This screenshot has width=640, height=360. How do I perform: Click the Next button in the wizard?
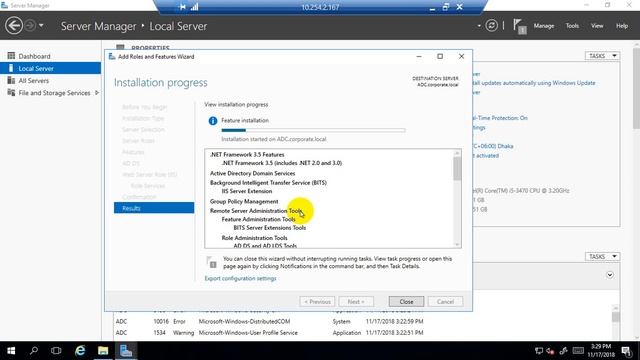(x=356, y=302)
